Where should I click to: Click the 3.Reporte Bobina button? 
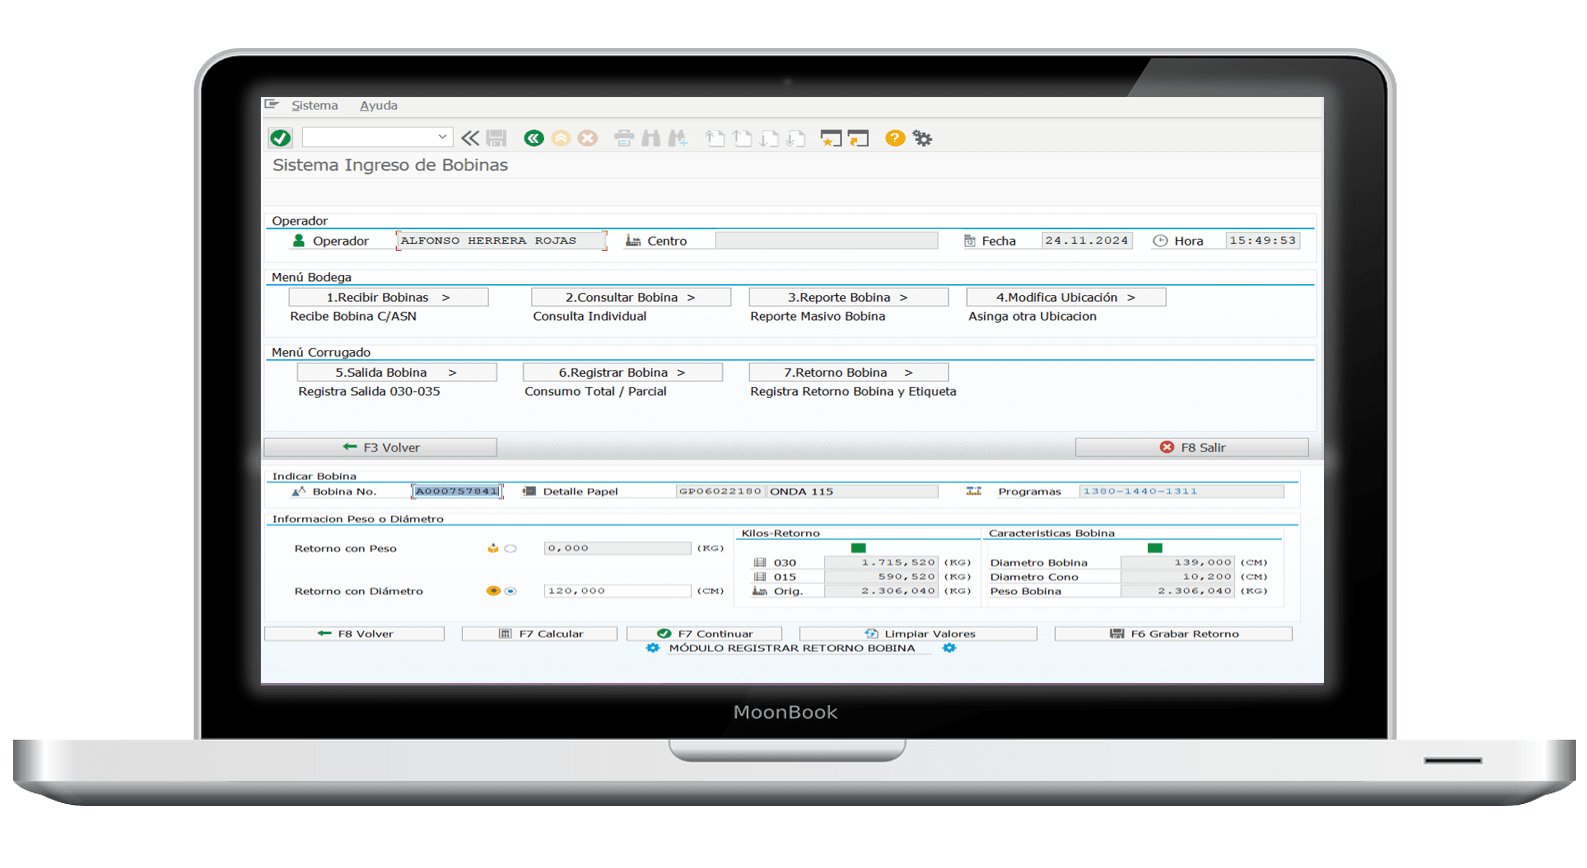click(848, 297)
